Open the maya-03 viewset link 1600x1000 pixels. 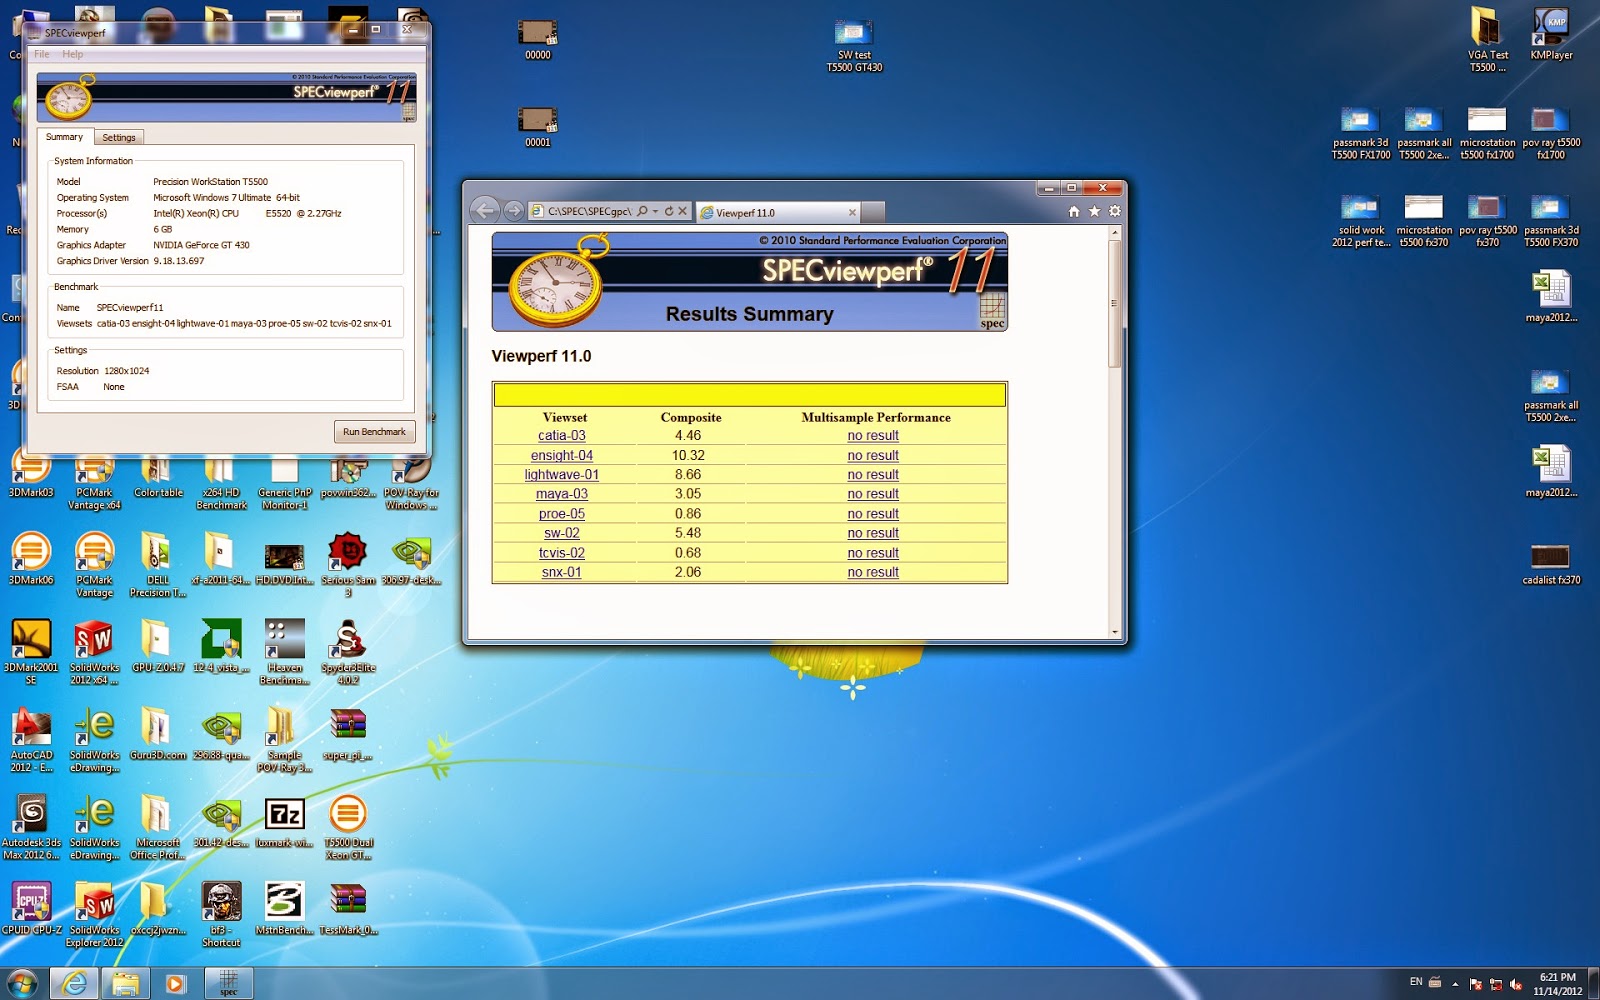(562, 494)
